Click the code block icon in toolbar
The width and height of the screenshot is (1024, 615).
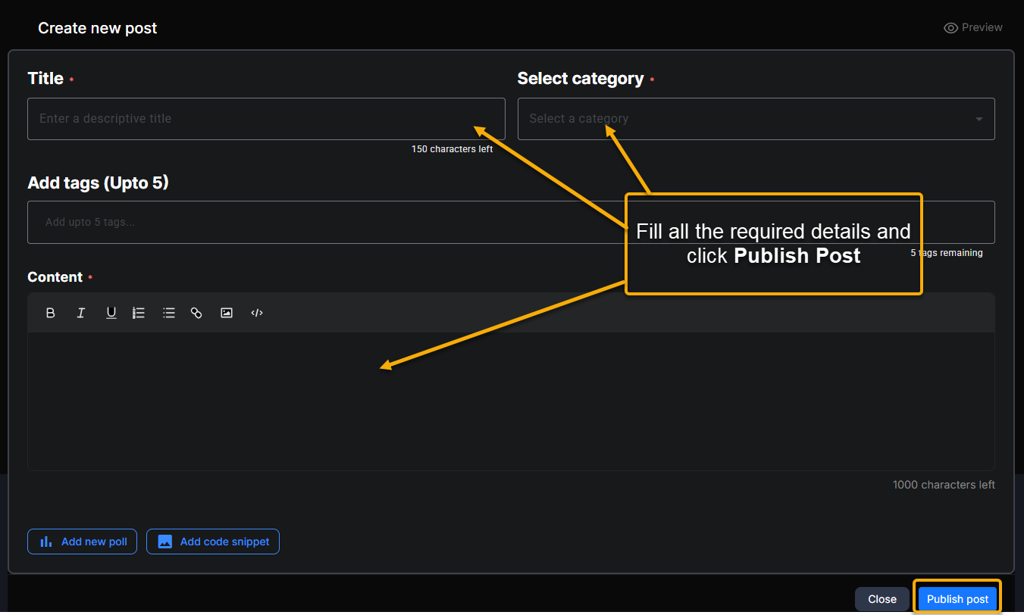(257, 313)
